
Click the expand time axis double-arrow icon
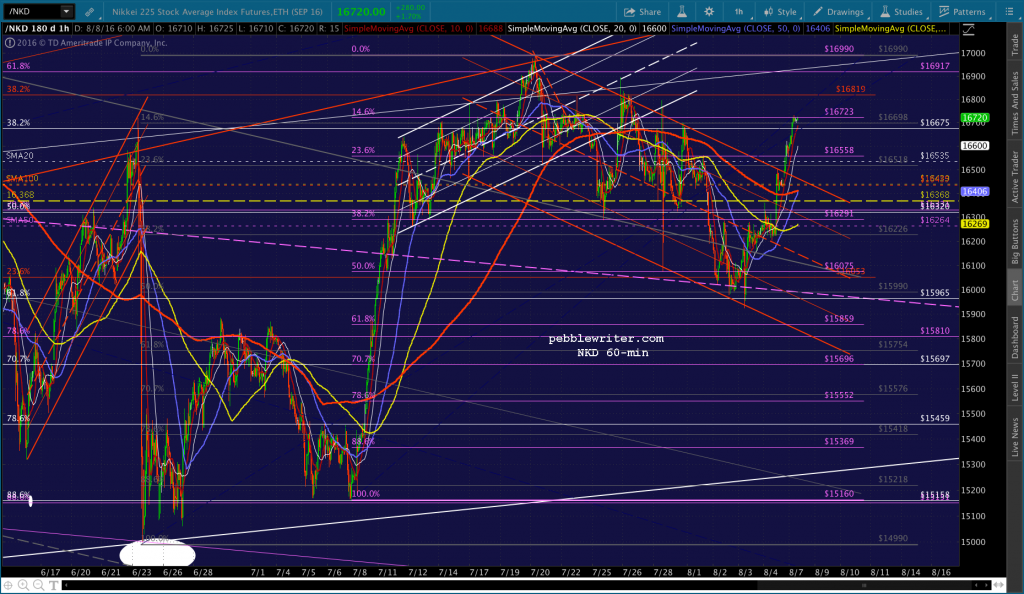click(997, 586)
